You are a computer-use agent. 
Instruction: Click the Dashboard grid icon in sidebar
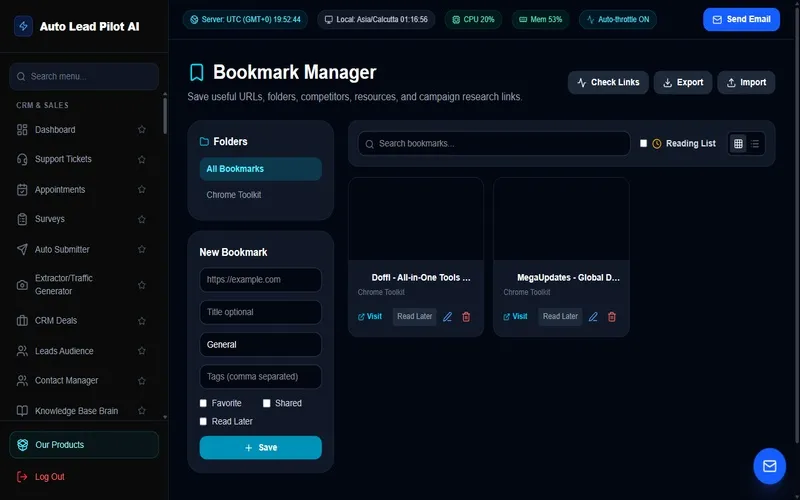(x=22, y=130)
